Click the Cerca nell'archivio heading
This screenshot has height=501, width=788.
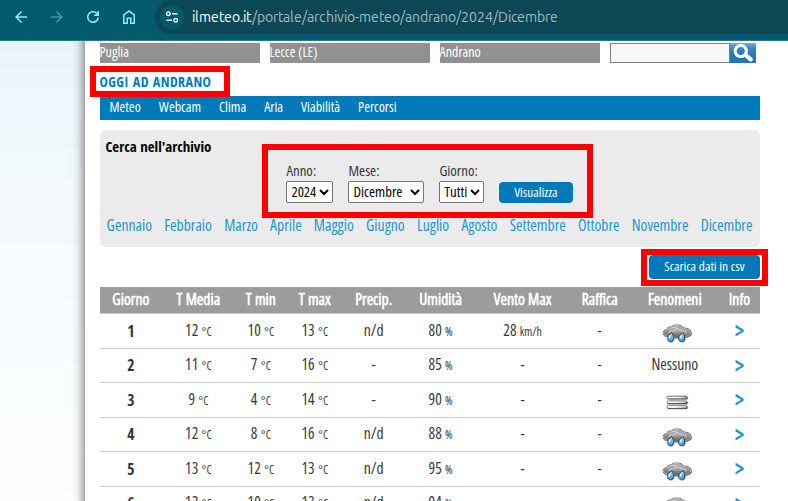pos(158,147)
